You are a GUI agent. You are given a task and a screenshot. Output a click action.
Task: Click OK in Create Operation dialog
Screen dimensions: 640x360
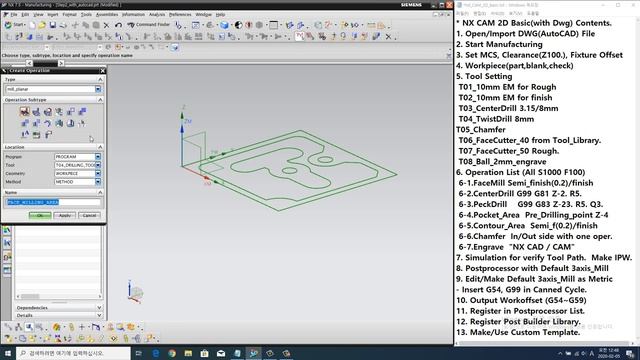(x=40, y=215)
